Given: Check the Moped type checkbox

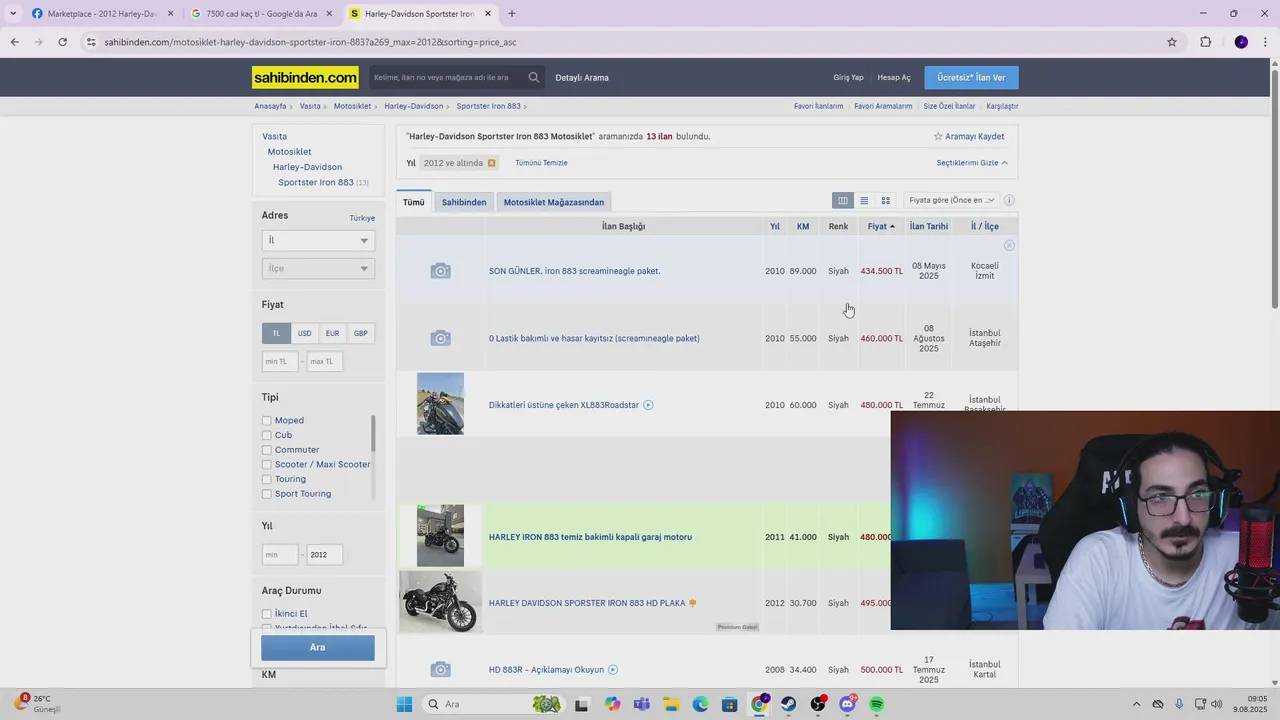Looking at the screenshot, I should (x=267, y=421).
